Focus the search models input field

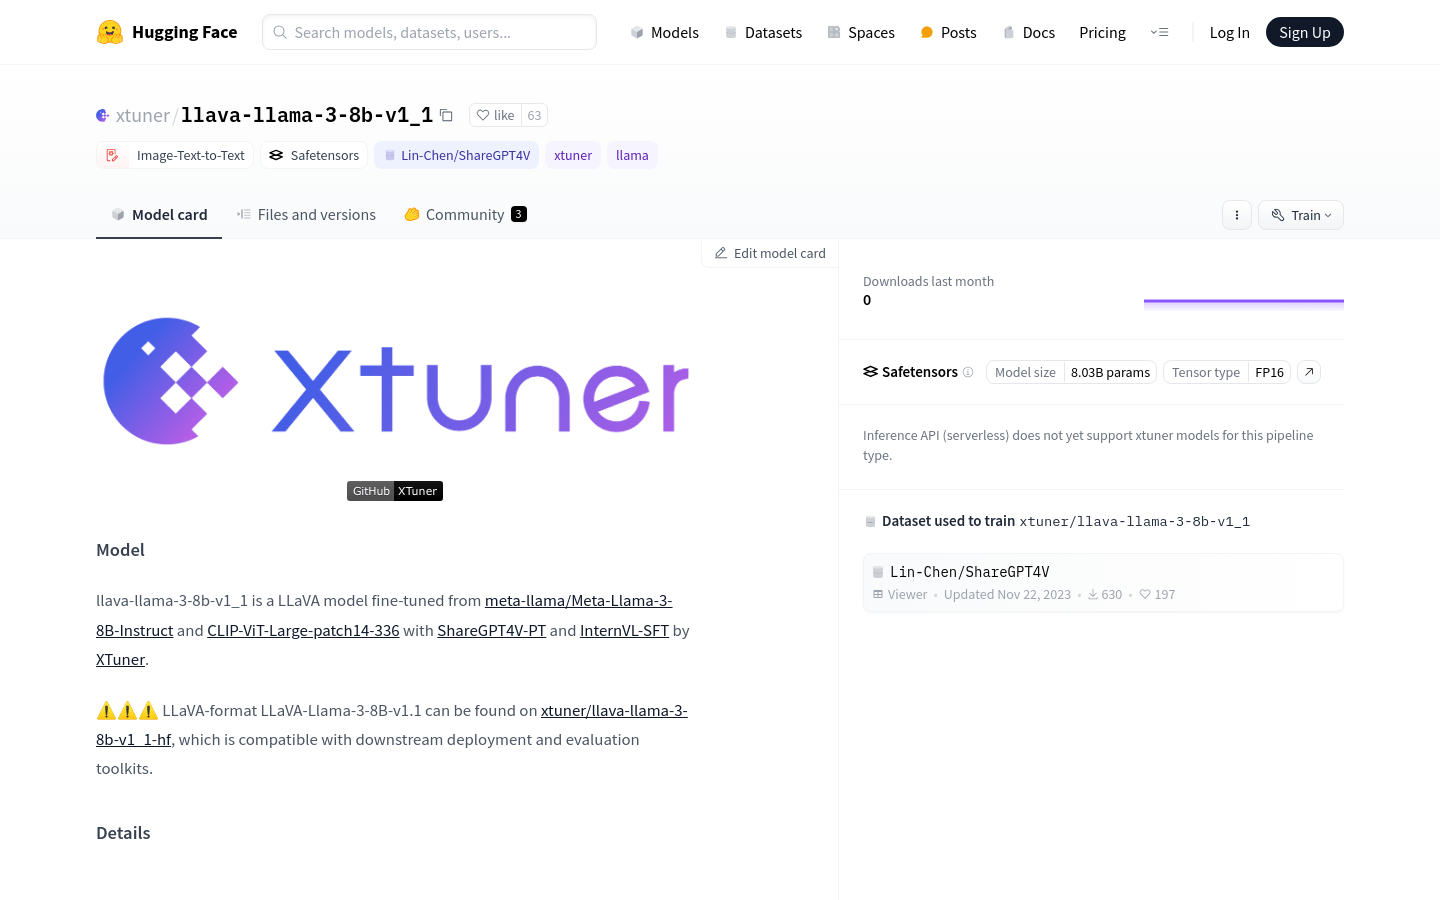430,32
